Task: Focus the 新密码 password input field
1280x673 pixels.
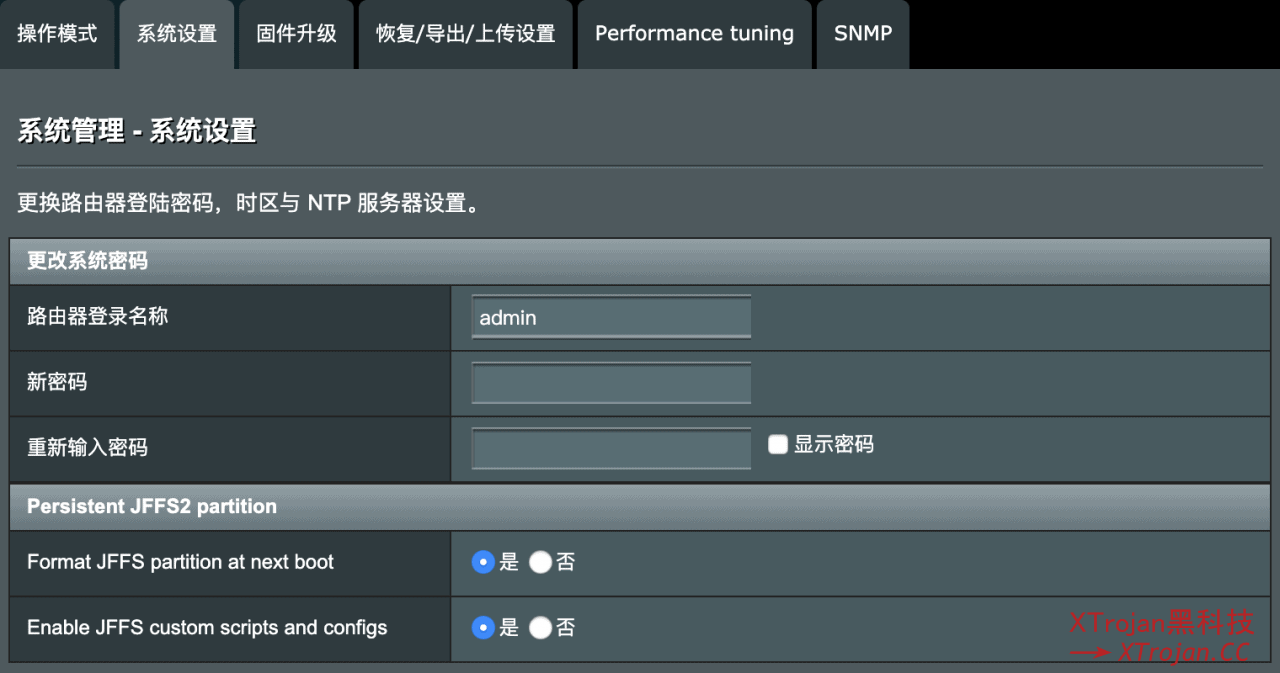Action: [x=611, y=383]
